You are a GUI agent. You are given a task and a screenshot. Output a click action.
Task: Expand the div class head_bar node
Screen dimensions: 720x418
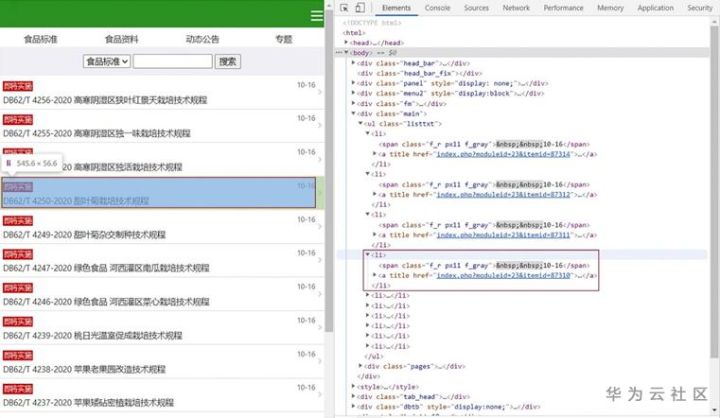point(353,63)
